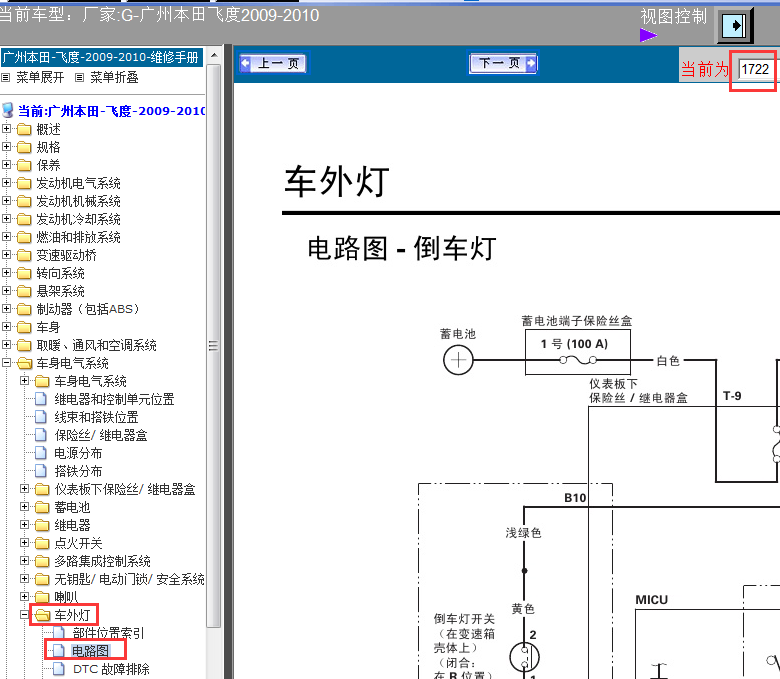Click the menu collapse list icon beside 菜单折叠

pos(80,78)
